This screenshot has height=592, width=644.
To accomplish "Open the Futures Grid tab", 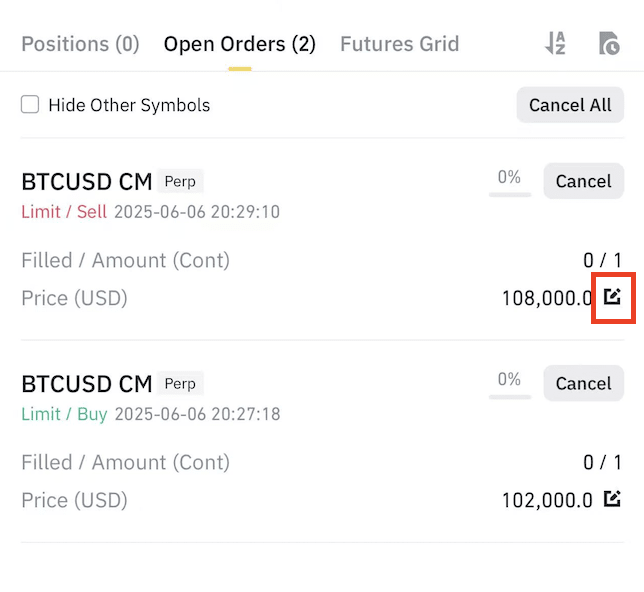I will click(399, 44).
